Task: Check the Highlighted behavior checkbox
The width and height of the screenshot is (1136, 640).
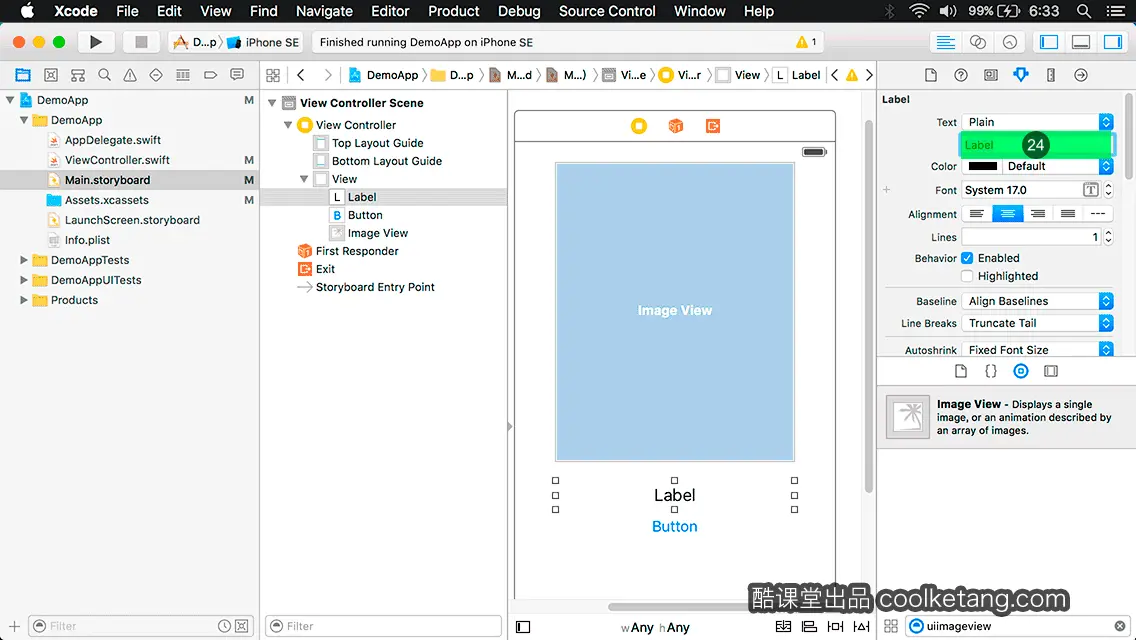Action: click(967, 276)
